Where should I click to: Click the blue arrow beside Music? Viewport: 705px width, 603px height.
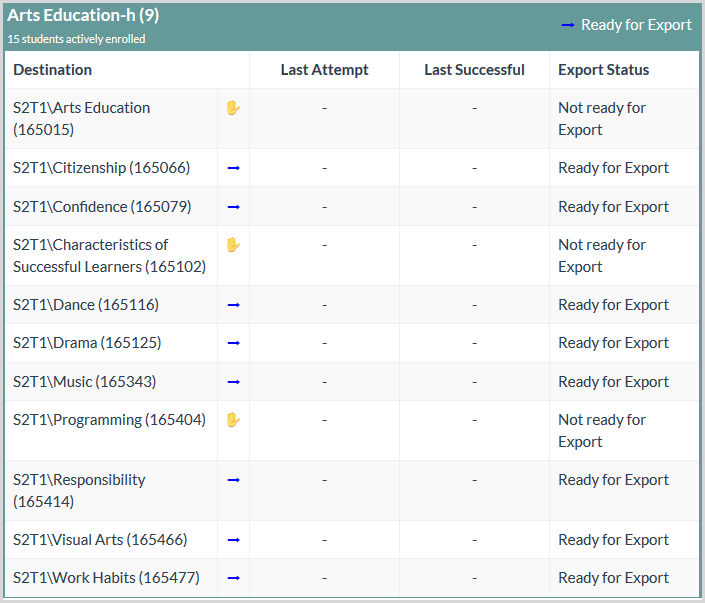(x=234, y=382)
